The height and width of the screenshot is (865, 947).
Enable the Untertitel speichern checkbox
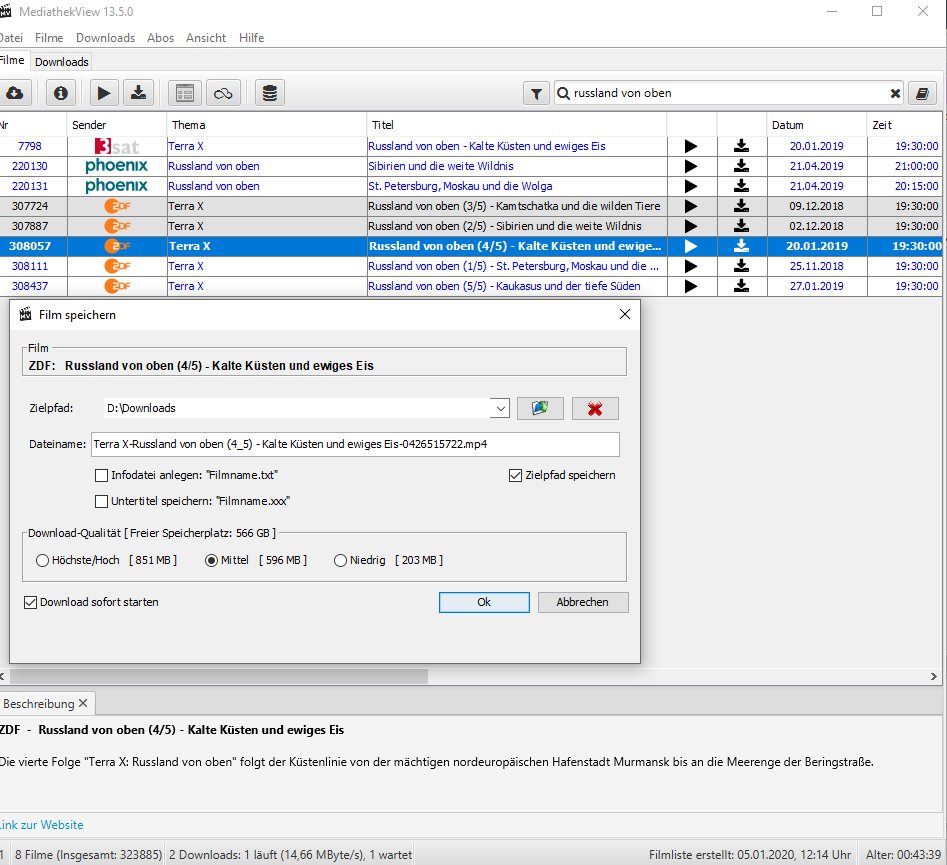pos(101,501)
